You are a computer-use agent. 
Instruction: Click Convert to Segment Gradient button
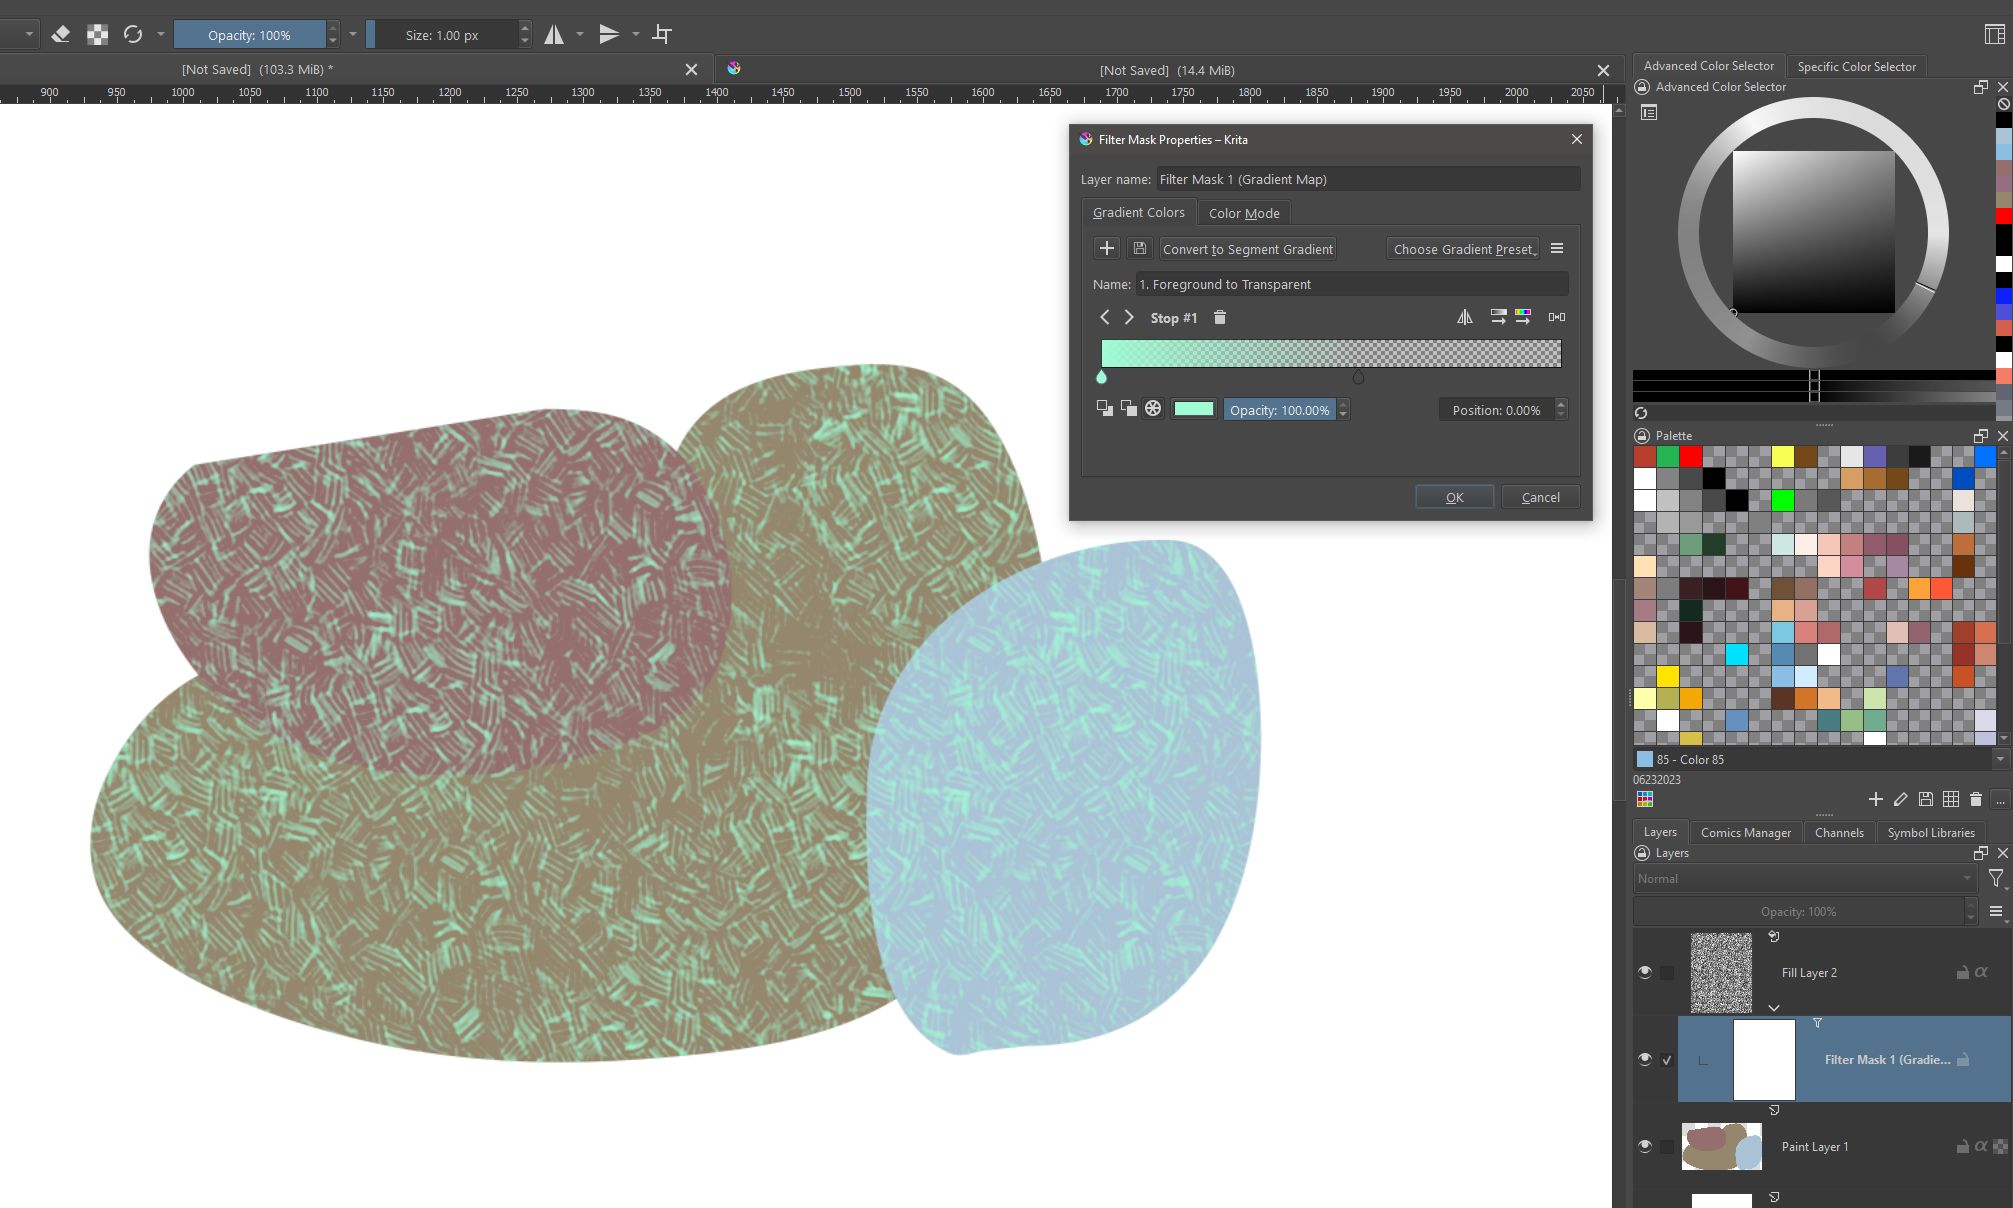point(1247,249)
